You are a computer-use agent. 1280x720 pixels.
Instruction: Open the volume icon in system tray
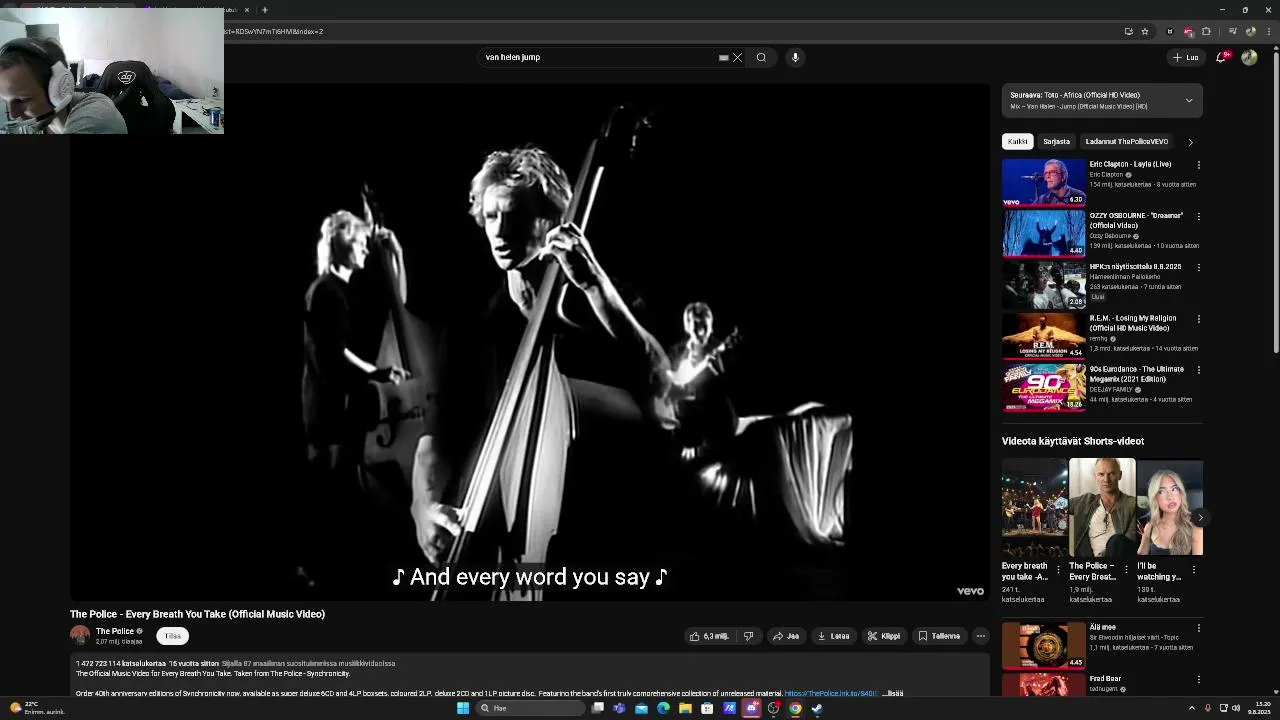point(1236,708)
